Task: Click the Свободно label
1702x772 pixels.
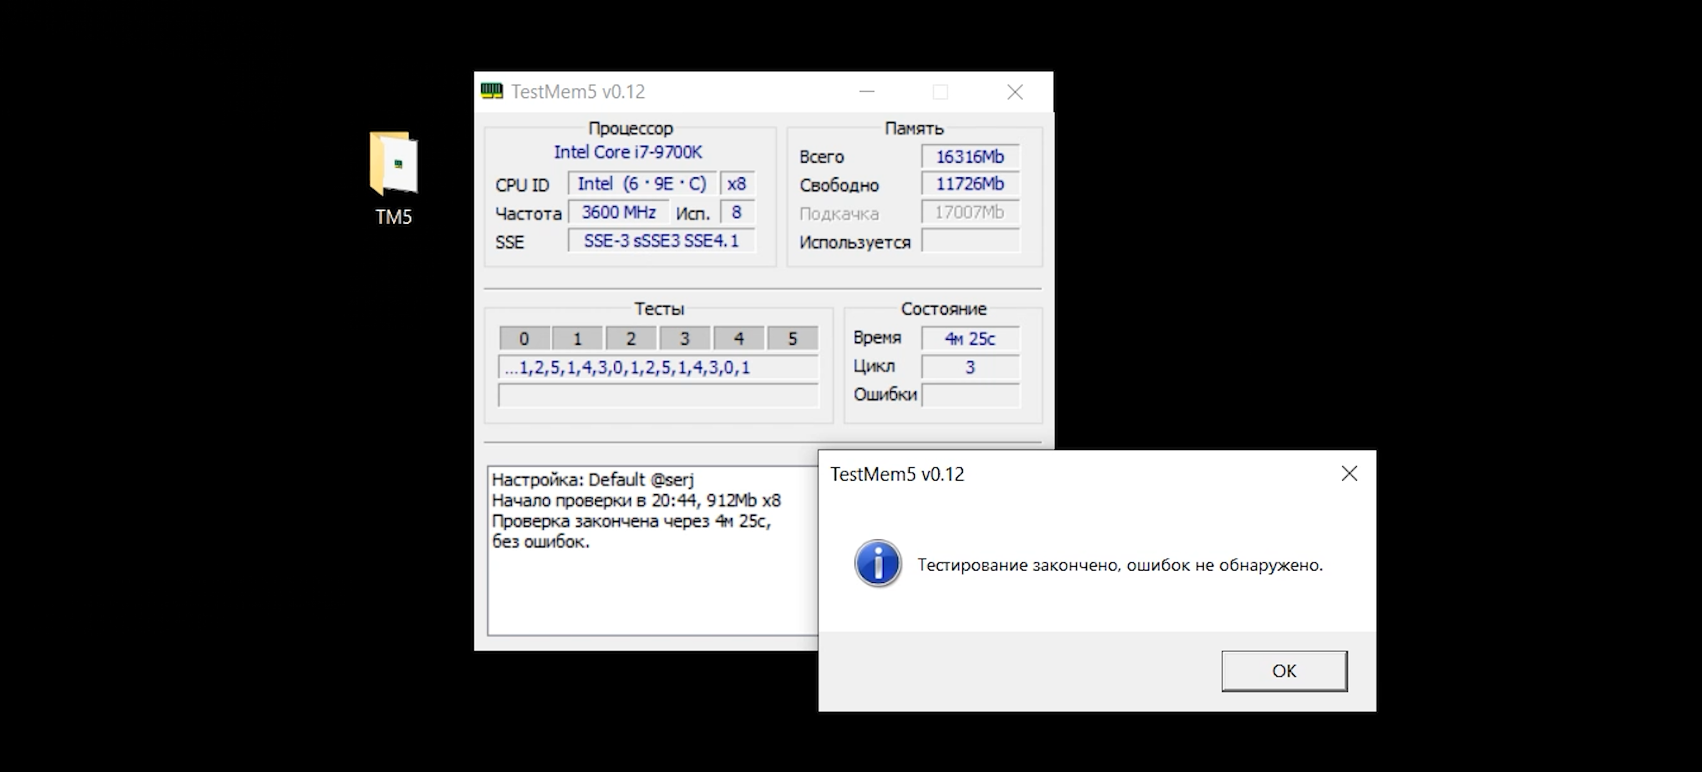Action: tap(839, 186)
